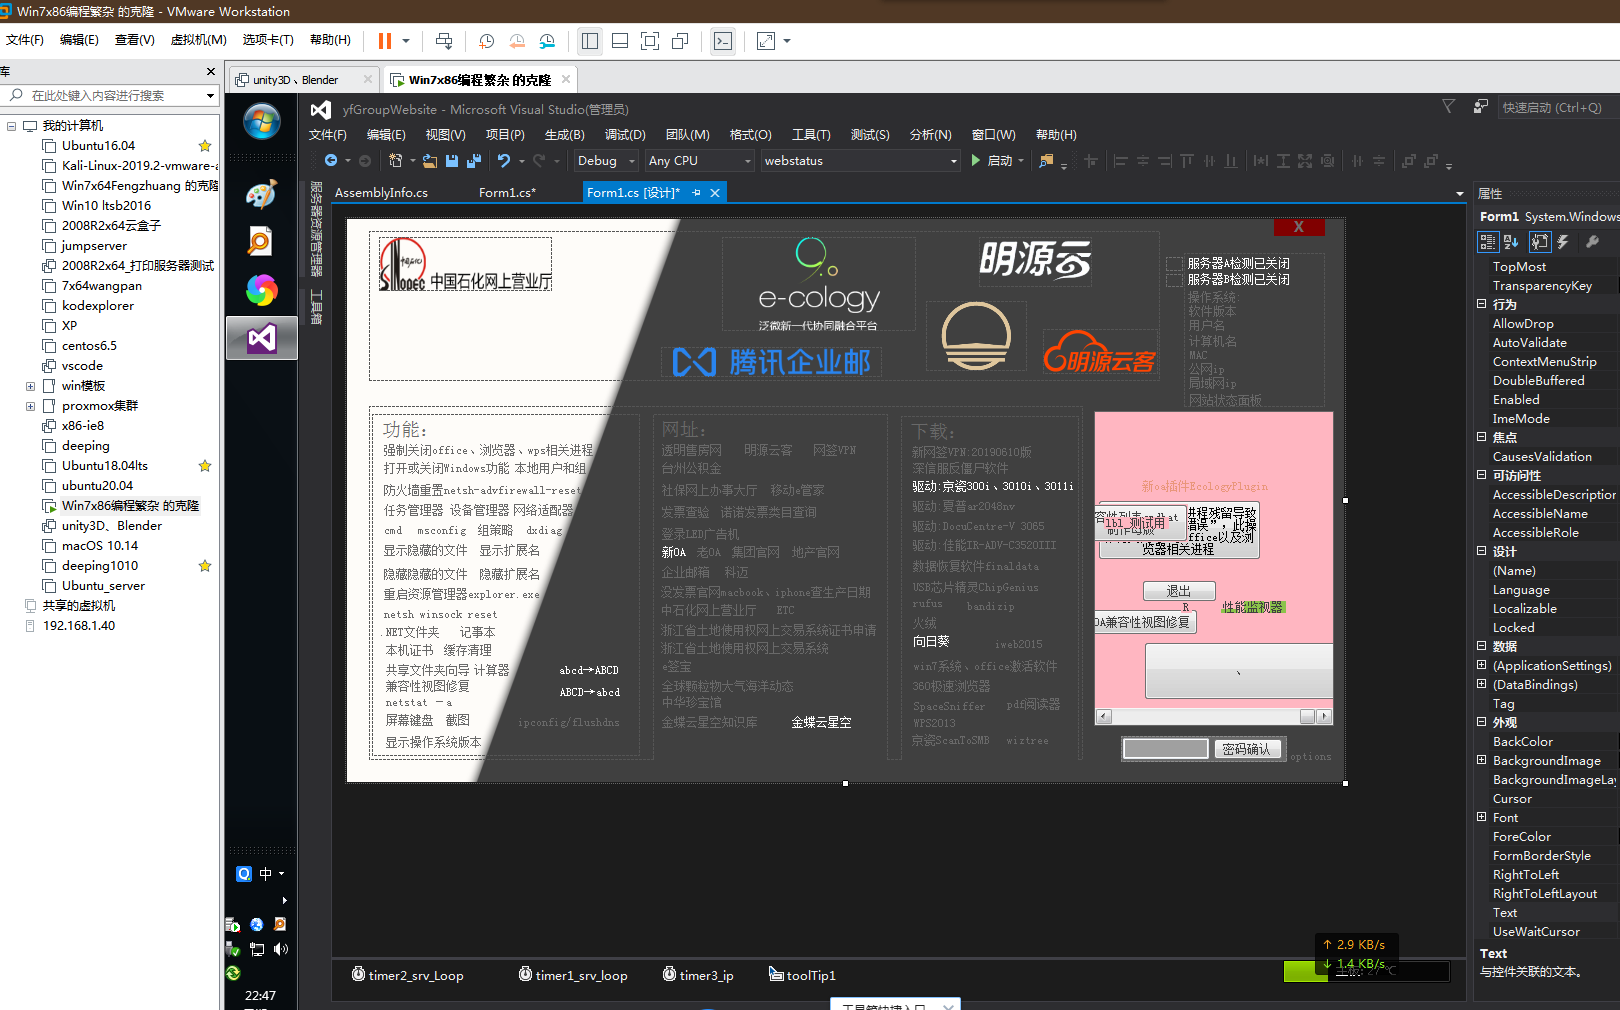Click the Windows 7 Start orb in guest
This screenshot has width=1620, height=1010.
coord(262,122)
